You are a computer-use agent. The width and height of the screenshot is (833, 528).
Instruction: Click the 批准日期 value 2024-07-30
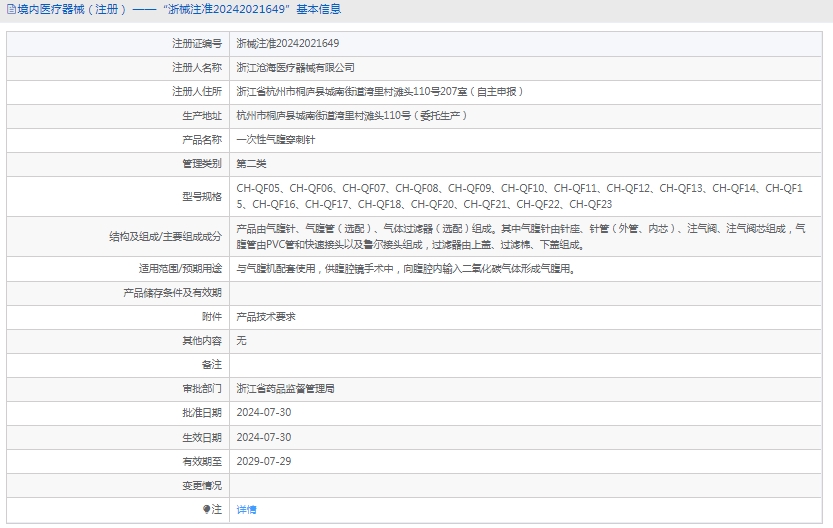(263, 412)
